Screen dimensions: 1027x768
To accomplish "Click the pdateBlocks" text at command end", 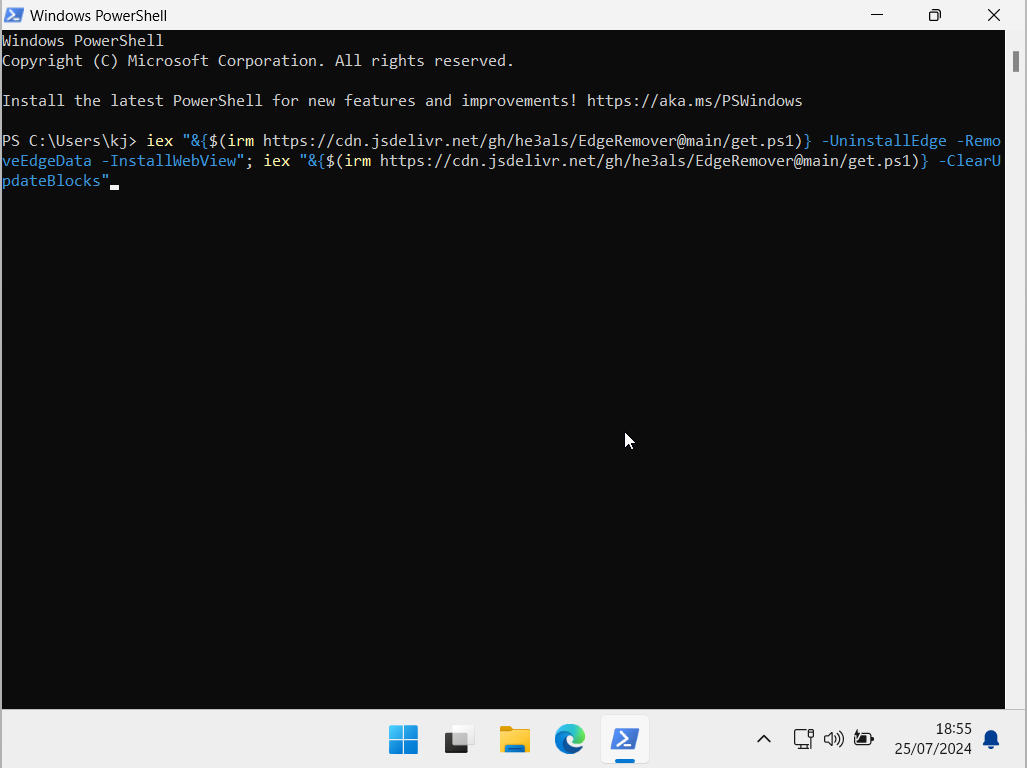I will (x=56, y=181).
